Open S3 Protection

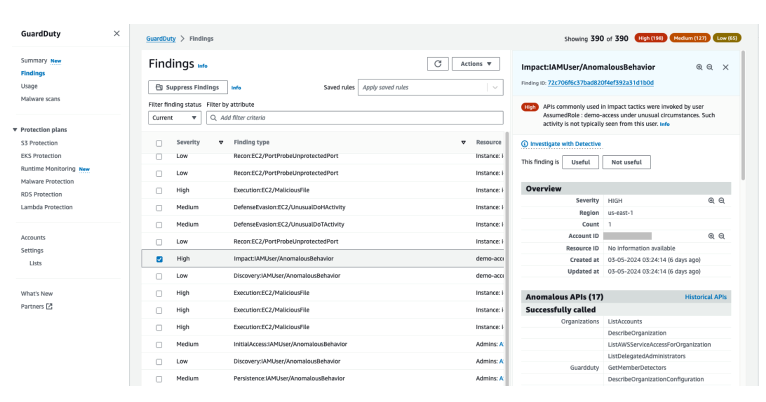click(39, 143)
